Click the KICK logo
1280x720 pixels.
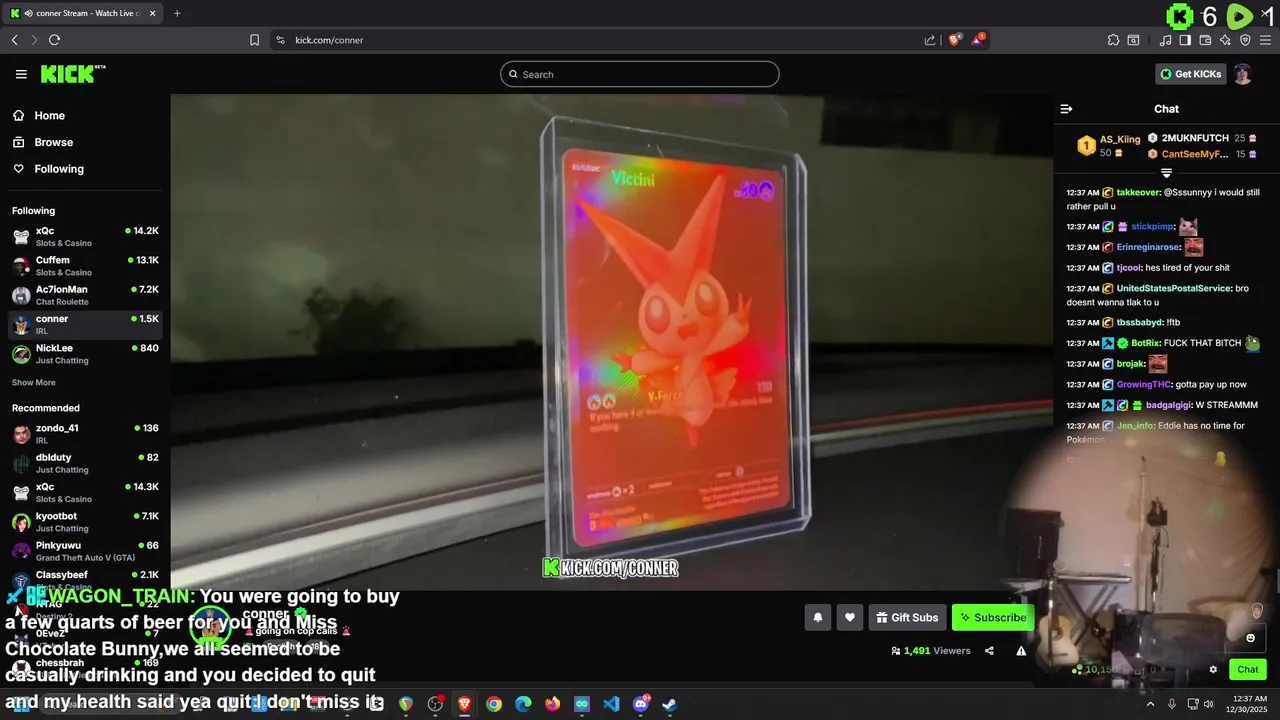(x=72, y=74)
